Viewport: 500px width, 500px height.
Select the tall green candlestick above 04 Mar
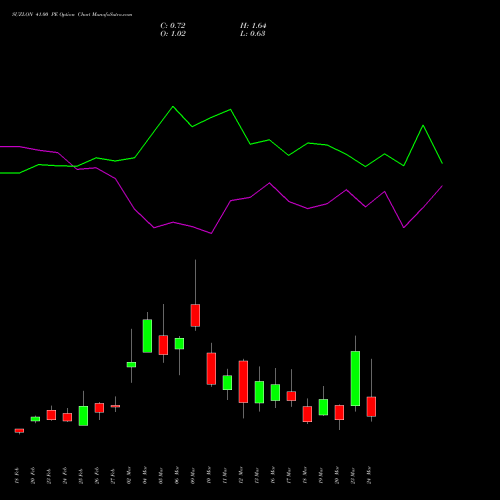[147, 336]
